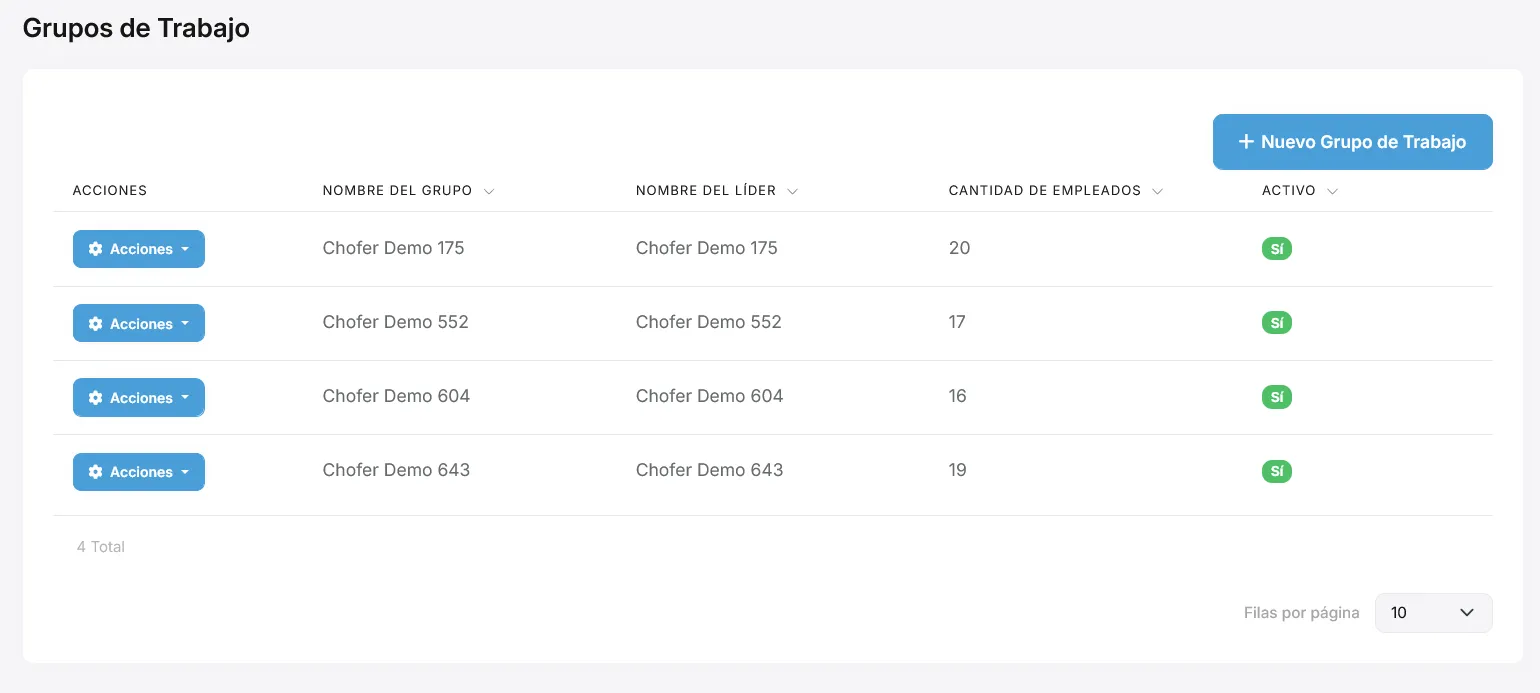Click the sort chevron beside Nombre del Grupo
Screen dimensions: 1540x693
click(x=489, y=191)
